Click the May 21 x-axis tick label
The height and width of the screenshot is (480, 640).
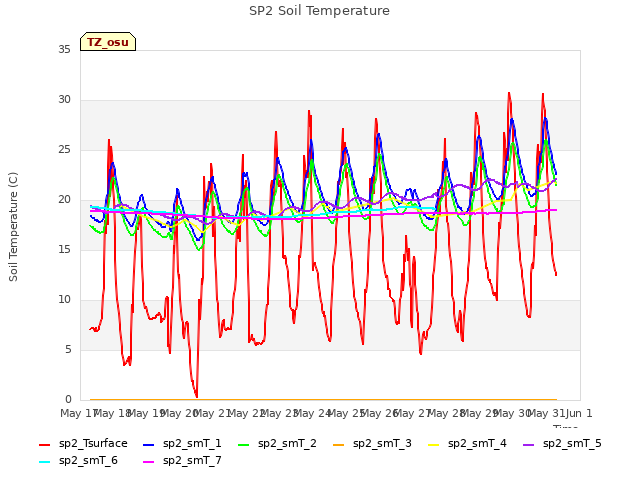pyautogui.click(x=213, y=413)
